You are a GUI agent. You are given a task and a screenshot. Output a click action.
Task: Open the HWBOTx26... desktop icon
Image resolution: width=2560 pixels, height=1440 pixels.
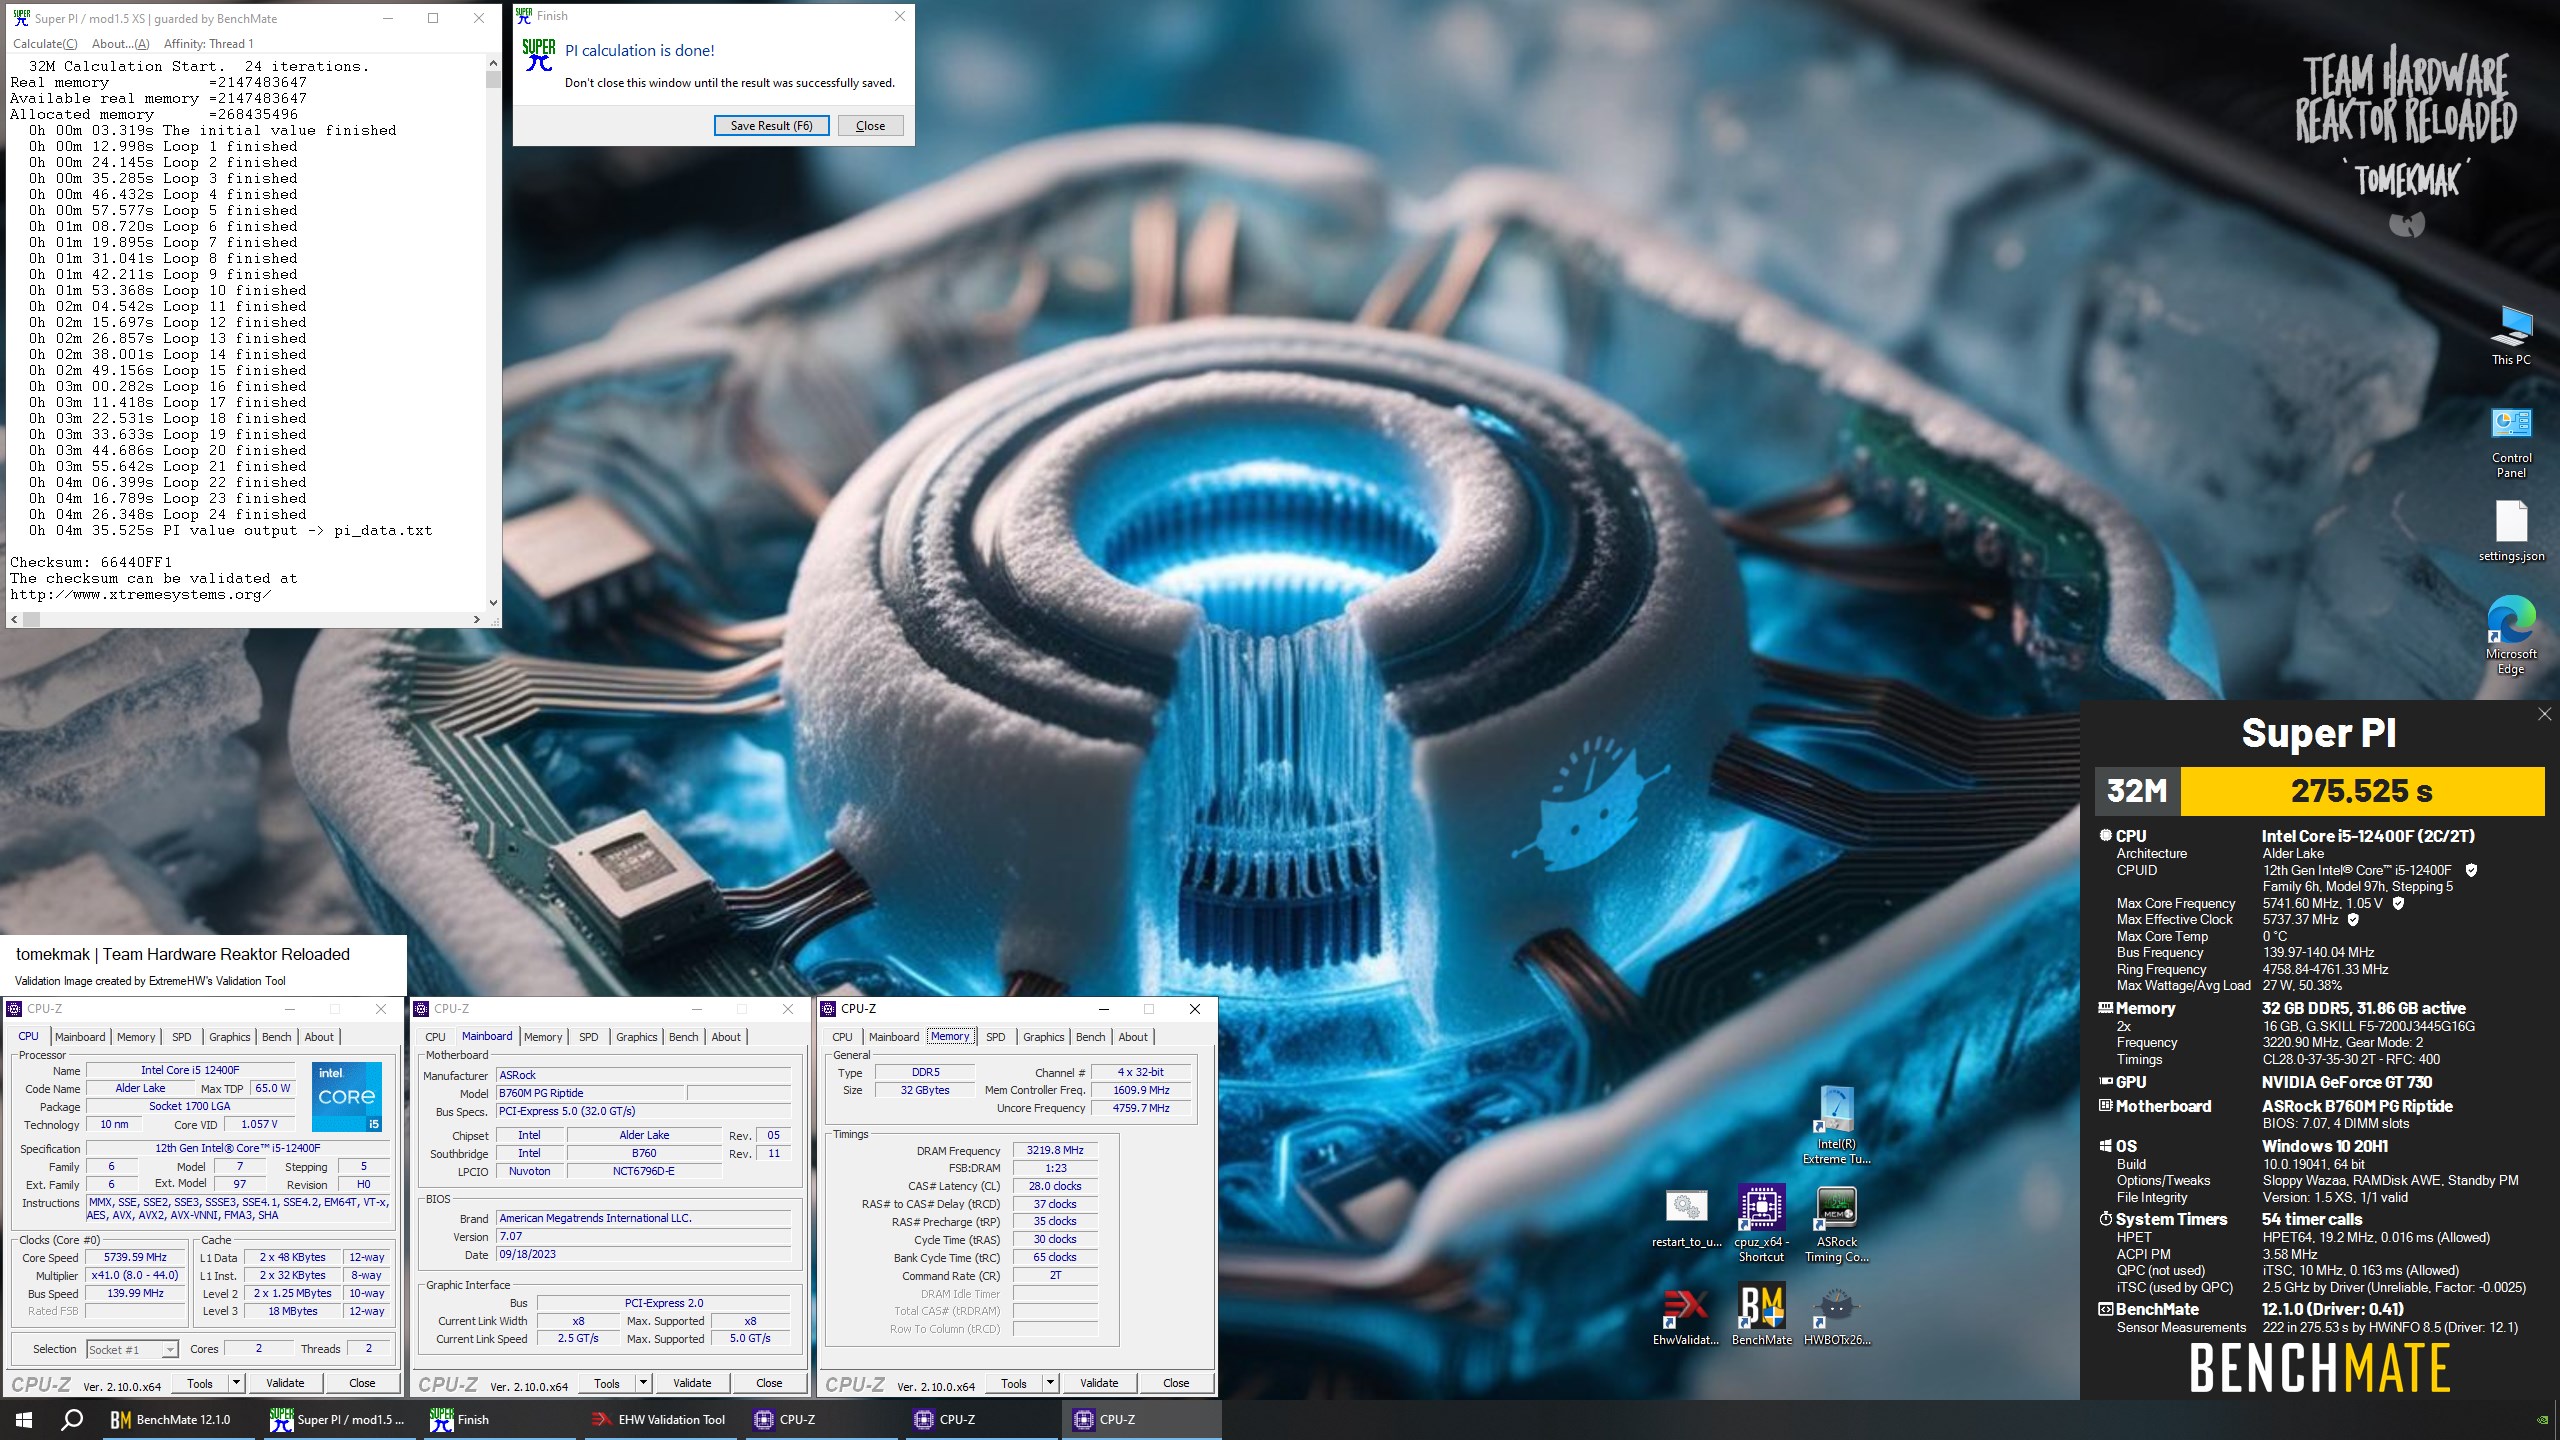coord(1836,1316)
